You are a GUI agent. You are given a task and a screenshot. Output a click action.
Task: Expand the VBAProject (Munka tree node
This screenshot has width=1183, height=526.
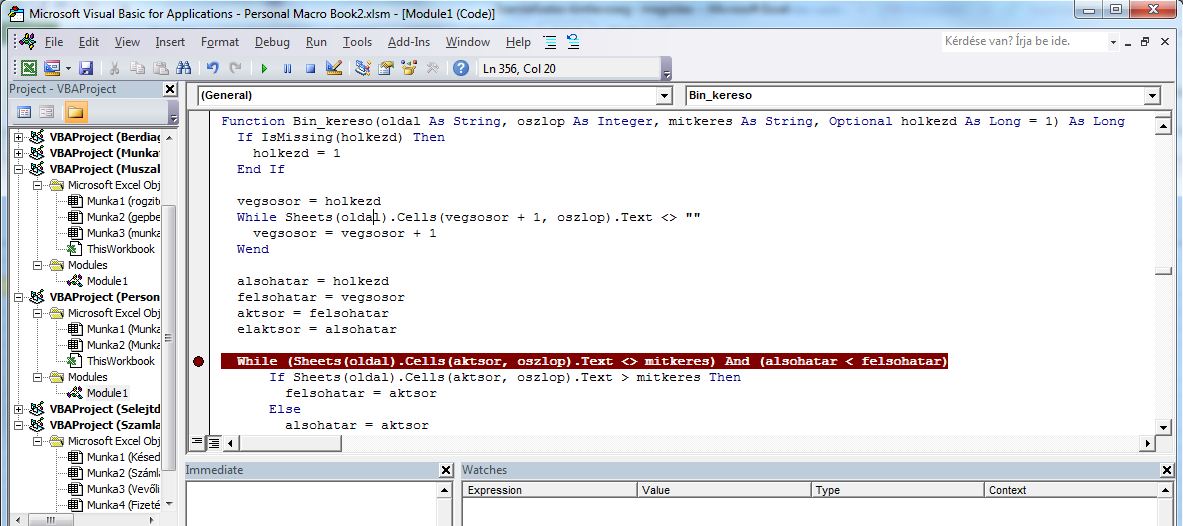pos(20,153)
